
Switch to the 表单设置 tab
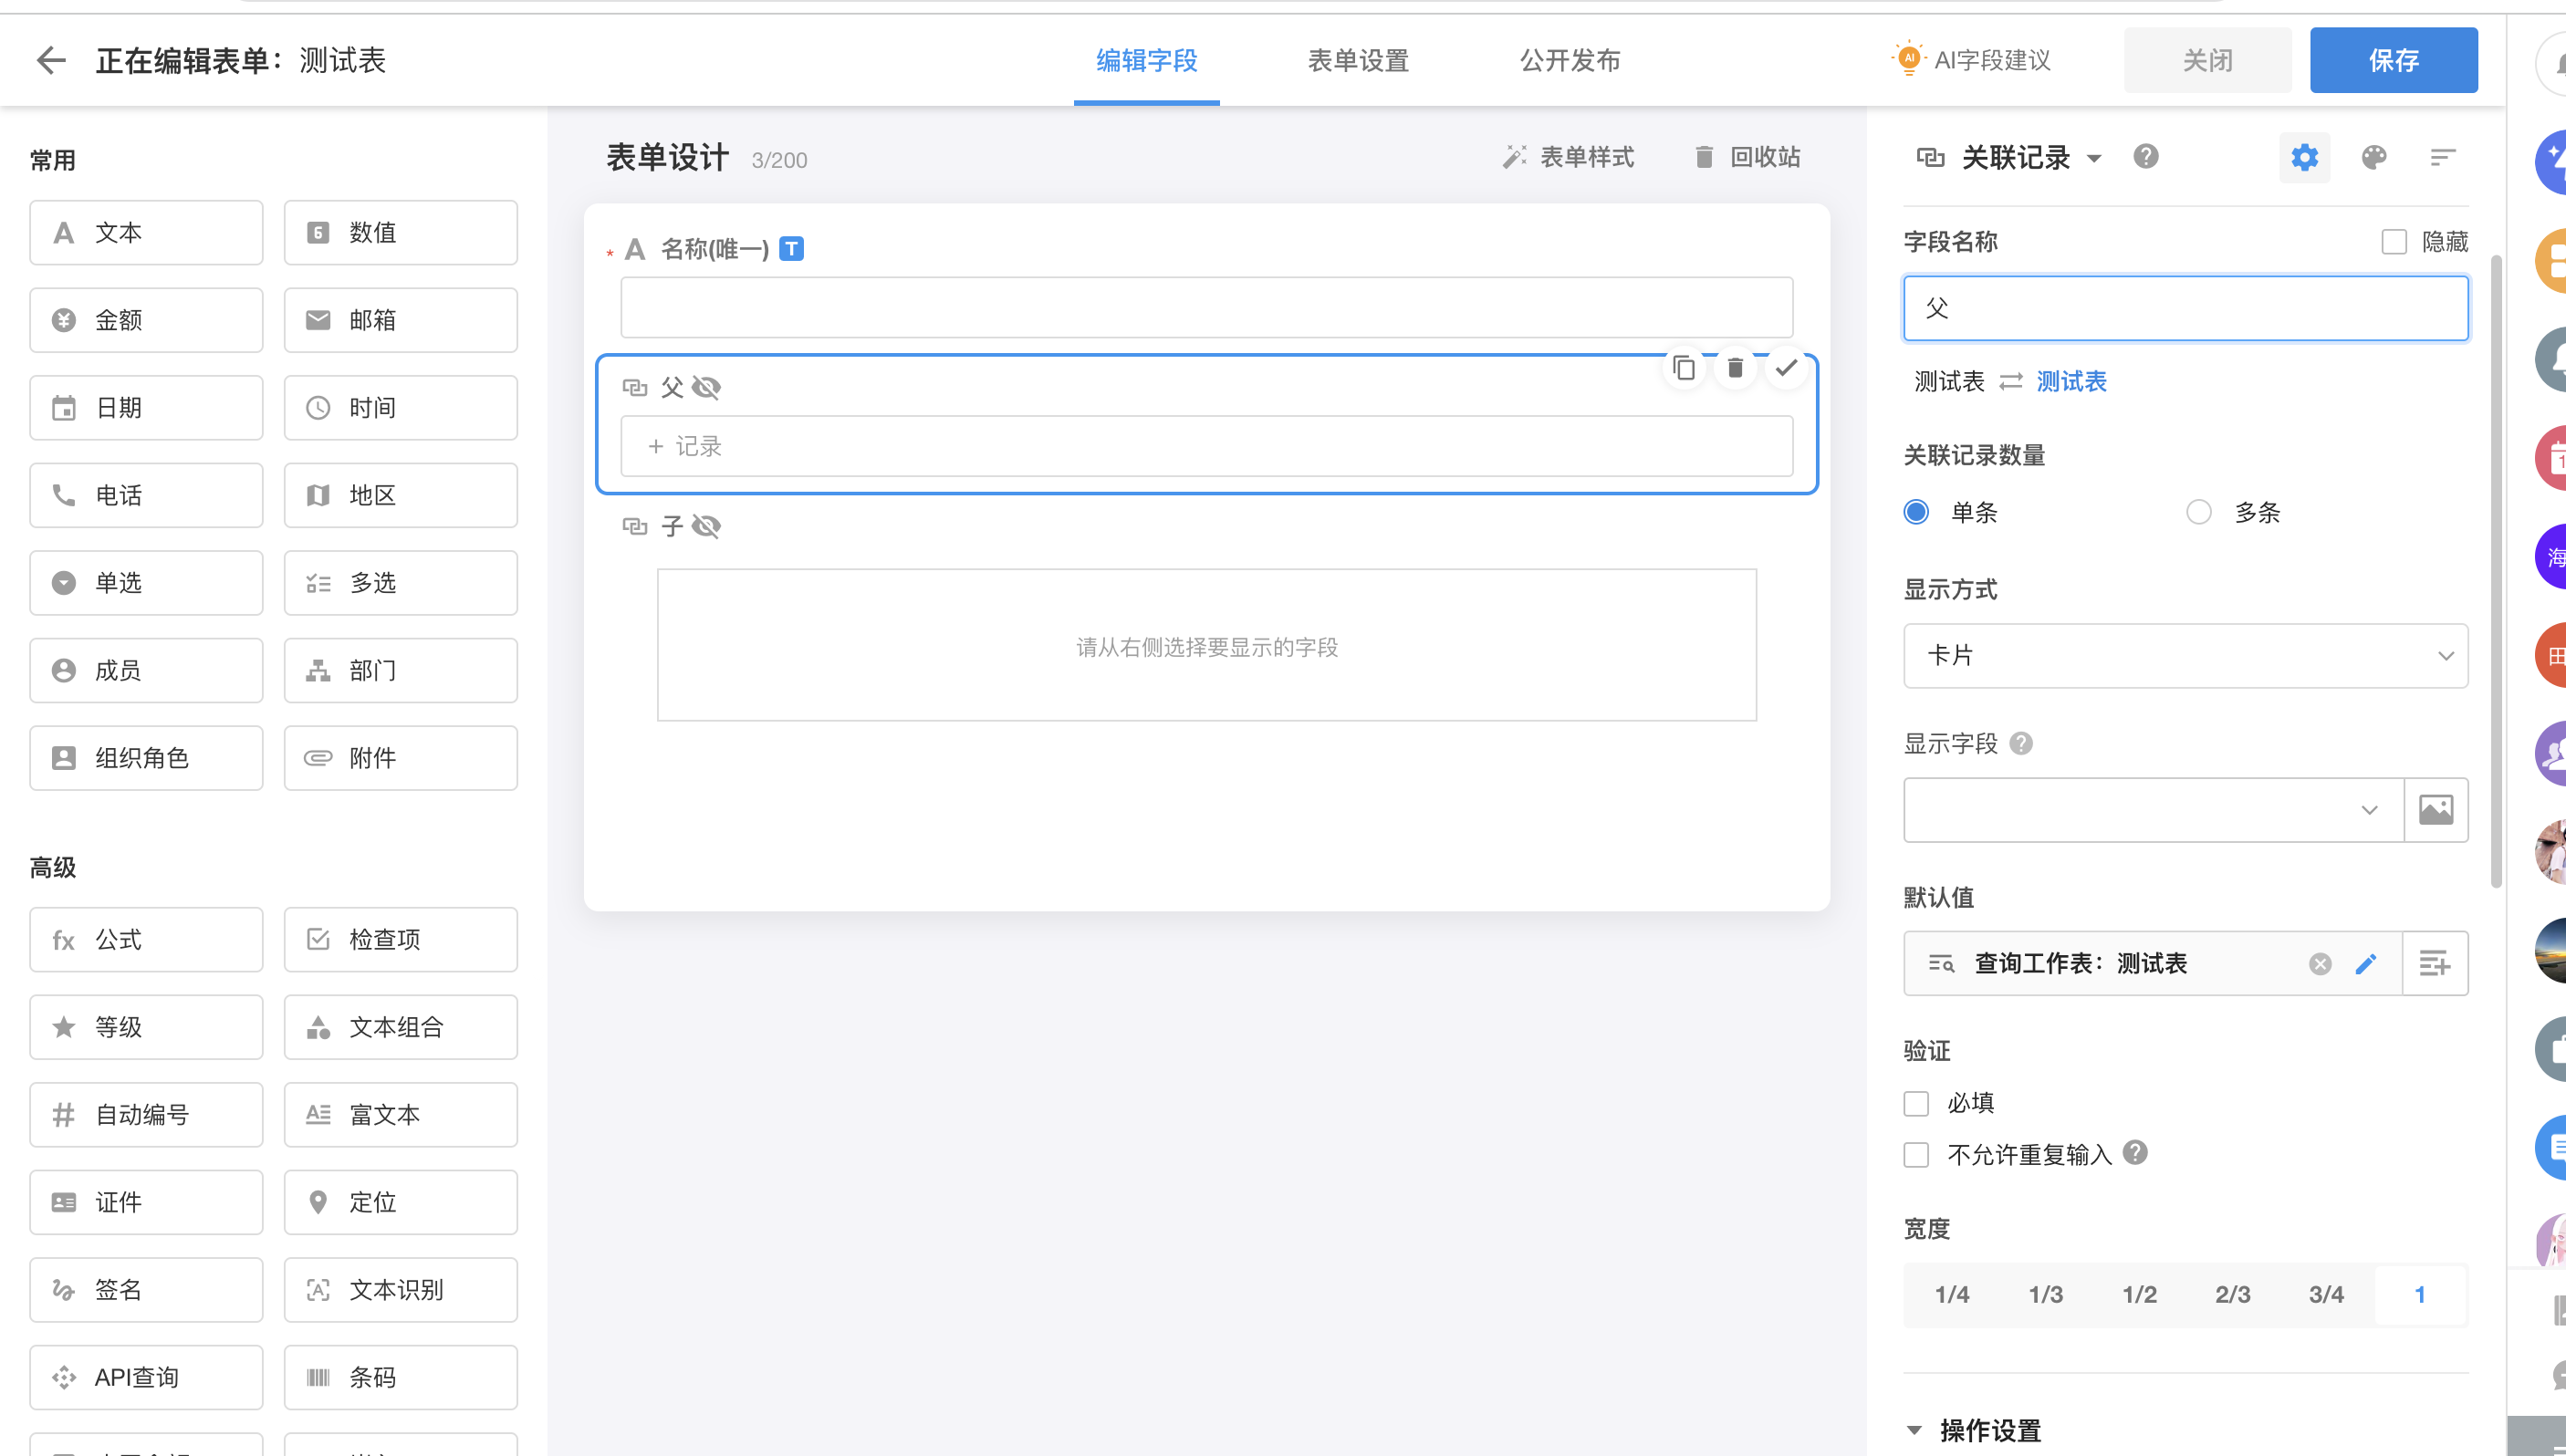tap(1358, 60)
